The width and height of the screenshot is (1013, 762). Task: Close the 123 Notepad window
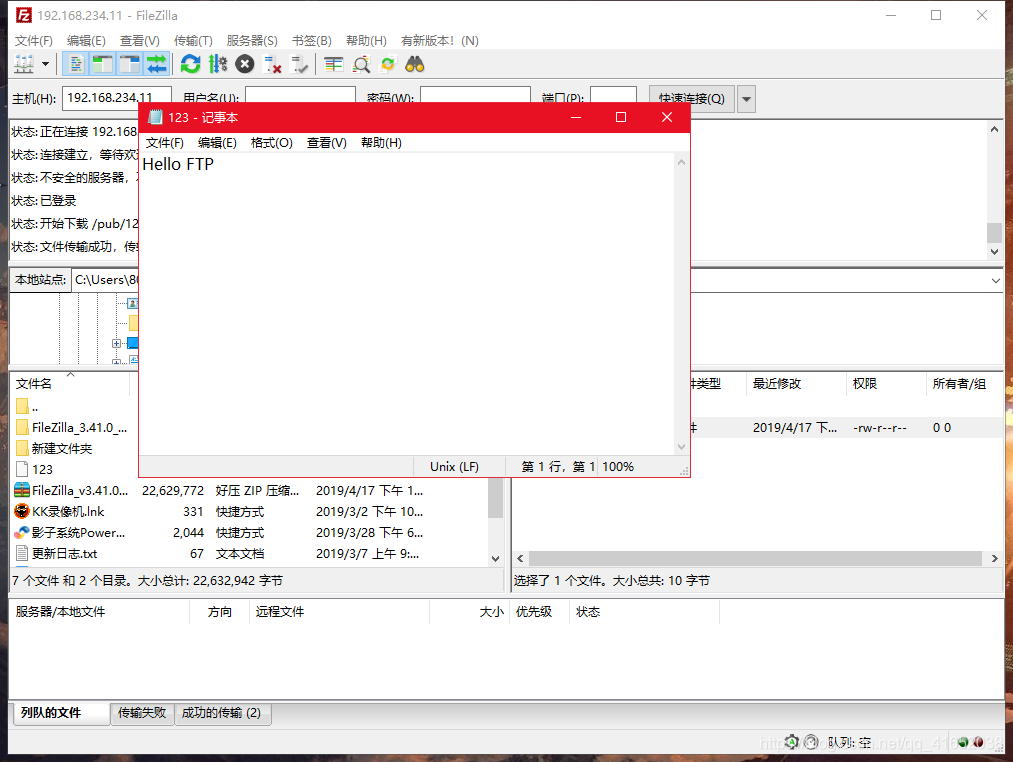coord(667,117)
